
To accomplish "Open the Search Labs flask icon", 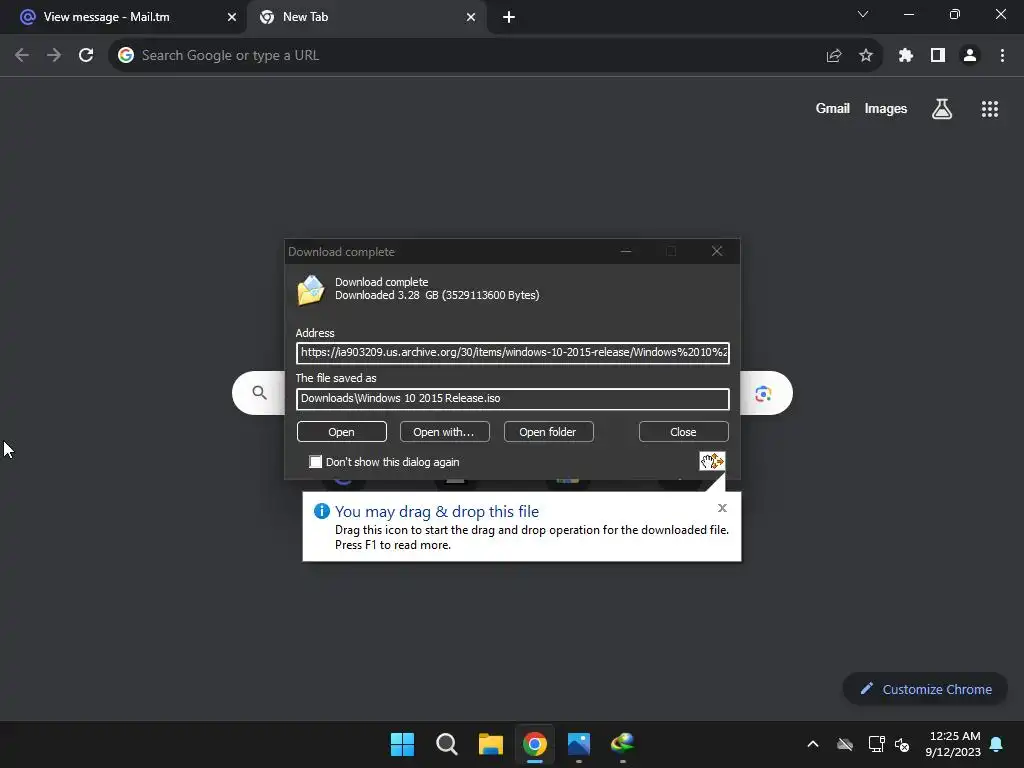I will pos(942,109).
